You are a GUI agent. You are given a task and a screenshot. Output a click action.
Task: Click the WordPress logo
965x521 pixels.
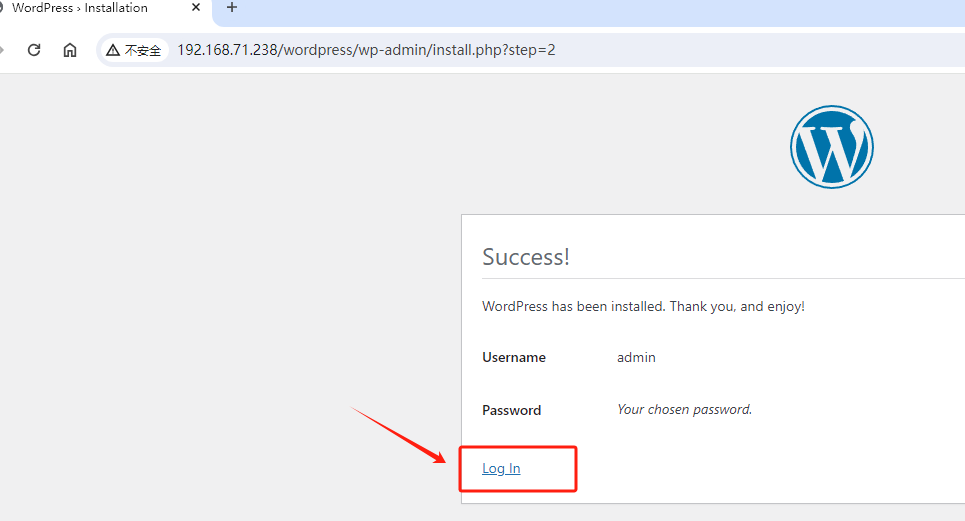coord(831,147)
